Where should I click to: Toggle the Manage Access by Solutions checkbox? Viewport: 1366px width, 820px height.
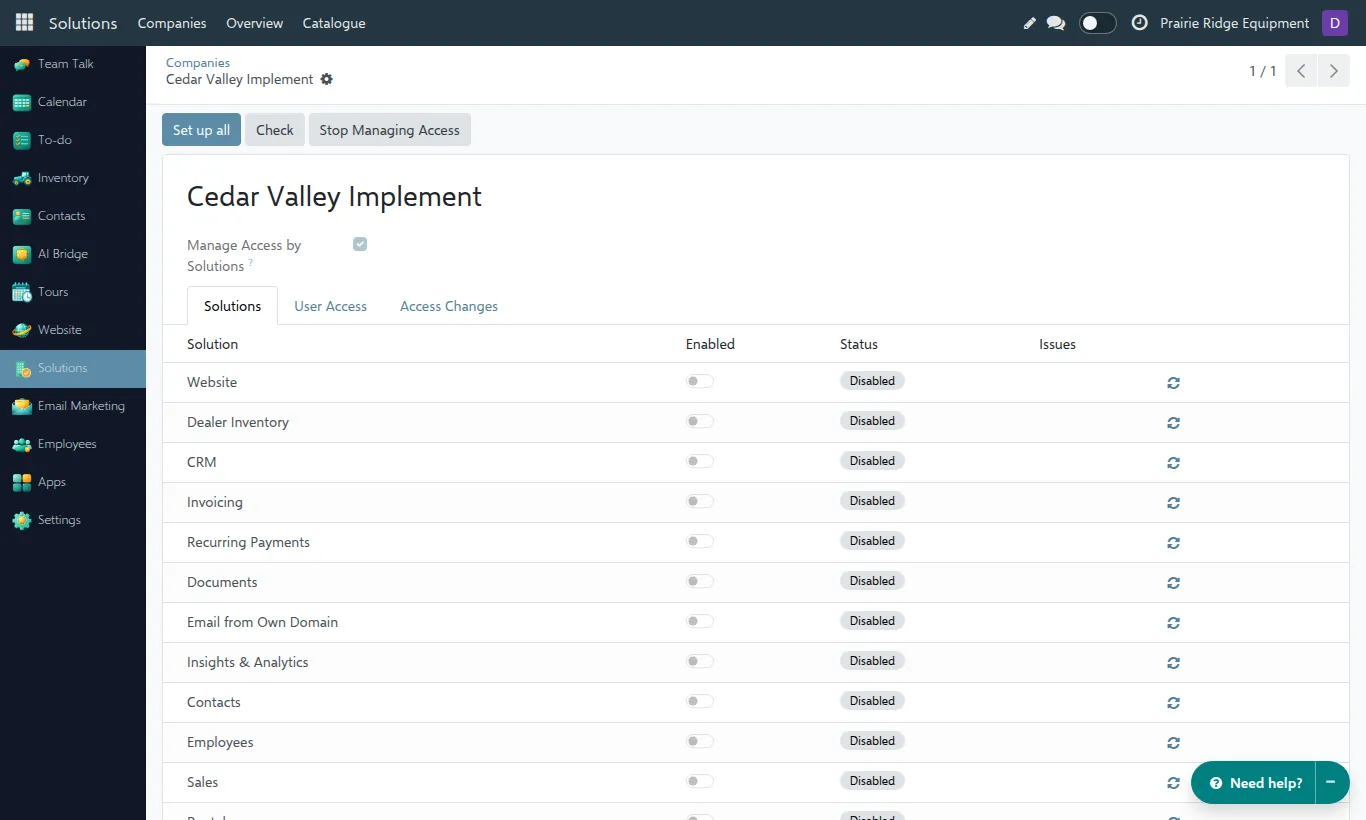click(x=360, y=244)
